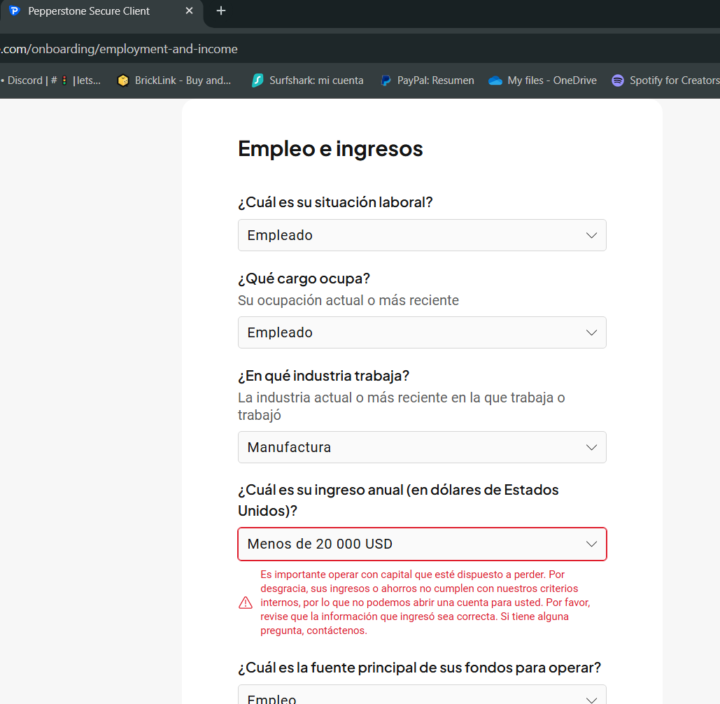Open the Surfshark: mi cuenta bookmark
The image size is (720, 704).
[307, 80]
